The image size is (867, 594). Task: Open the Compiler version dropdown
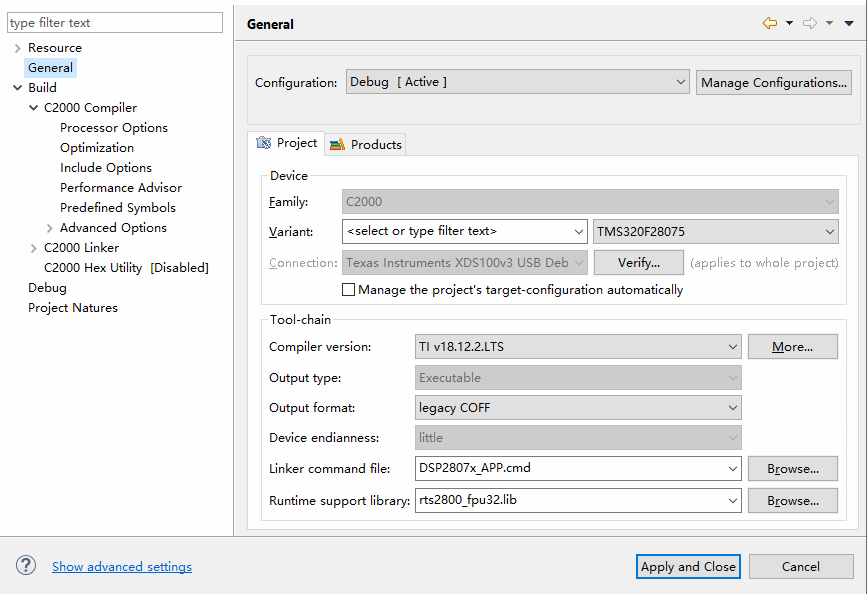coord(578,347)
